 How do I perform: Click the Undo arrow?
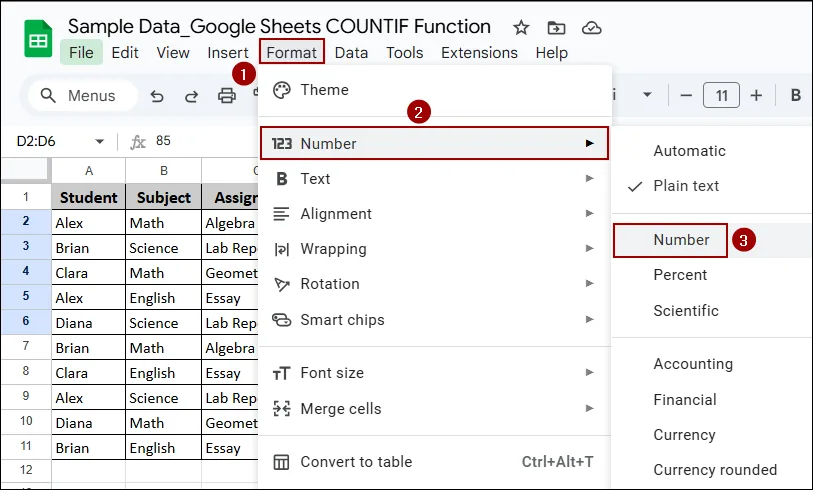(x=157, y=96)
